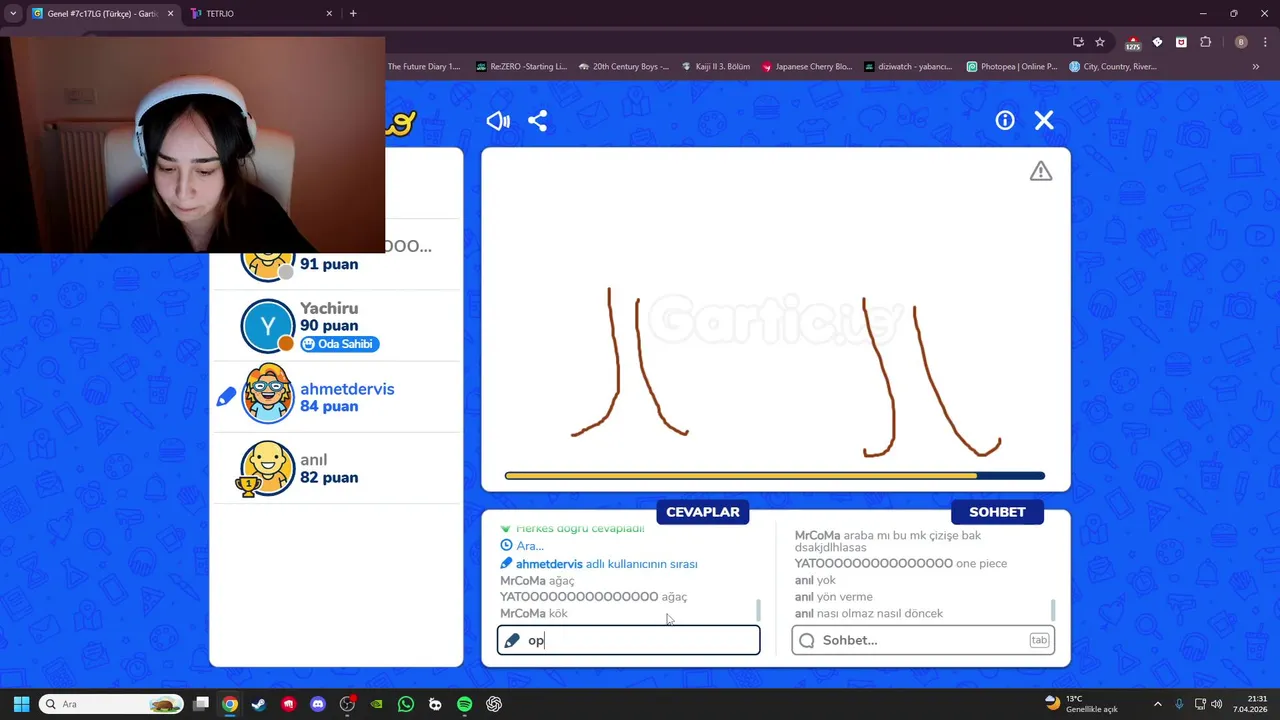Image resolution: width=1280 pixels, height=720 pixels.
Task: Open NVIDIA app from the taskbar
Action: coord(376,704)
